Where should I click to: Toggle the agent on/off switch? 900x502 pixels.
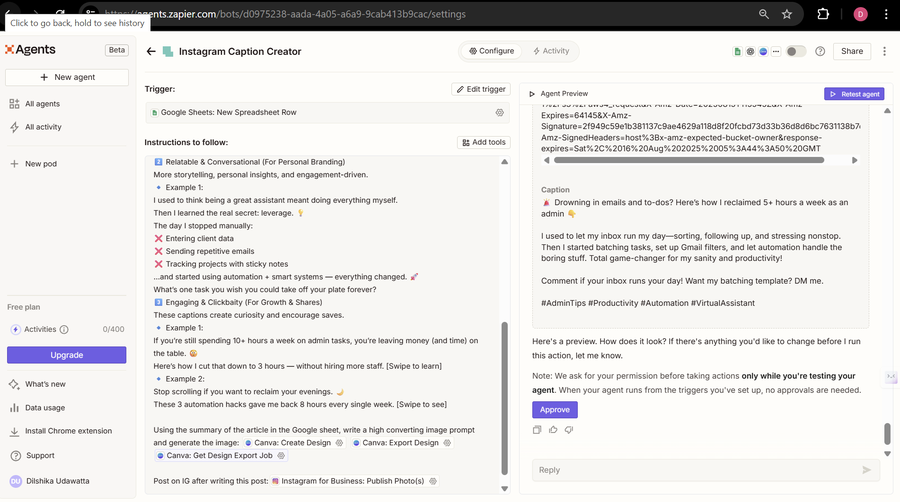pyautogui.click(x=796, y=52)
